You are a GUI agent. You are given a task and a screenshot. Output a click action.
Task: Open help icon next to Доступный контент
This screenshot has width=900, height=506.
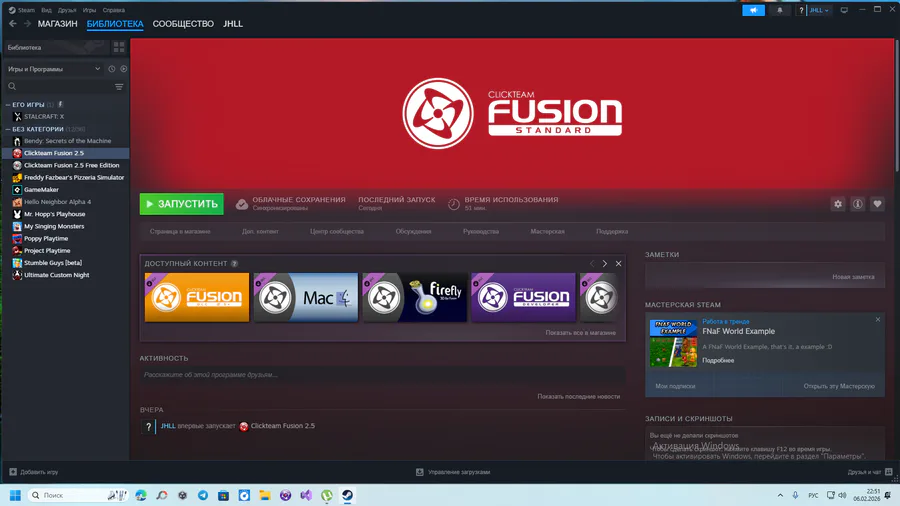[234, 263]
